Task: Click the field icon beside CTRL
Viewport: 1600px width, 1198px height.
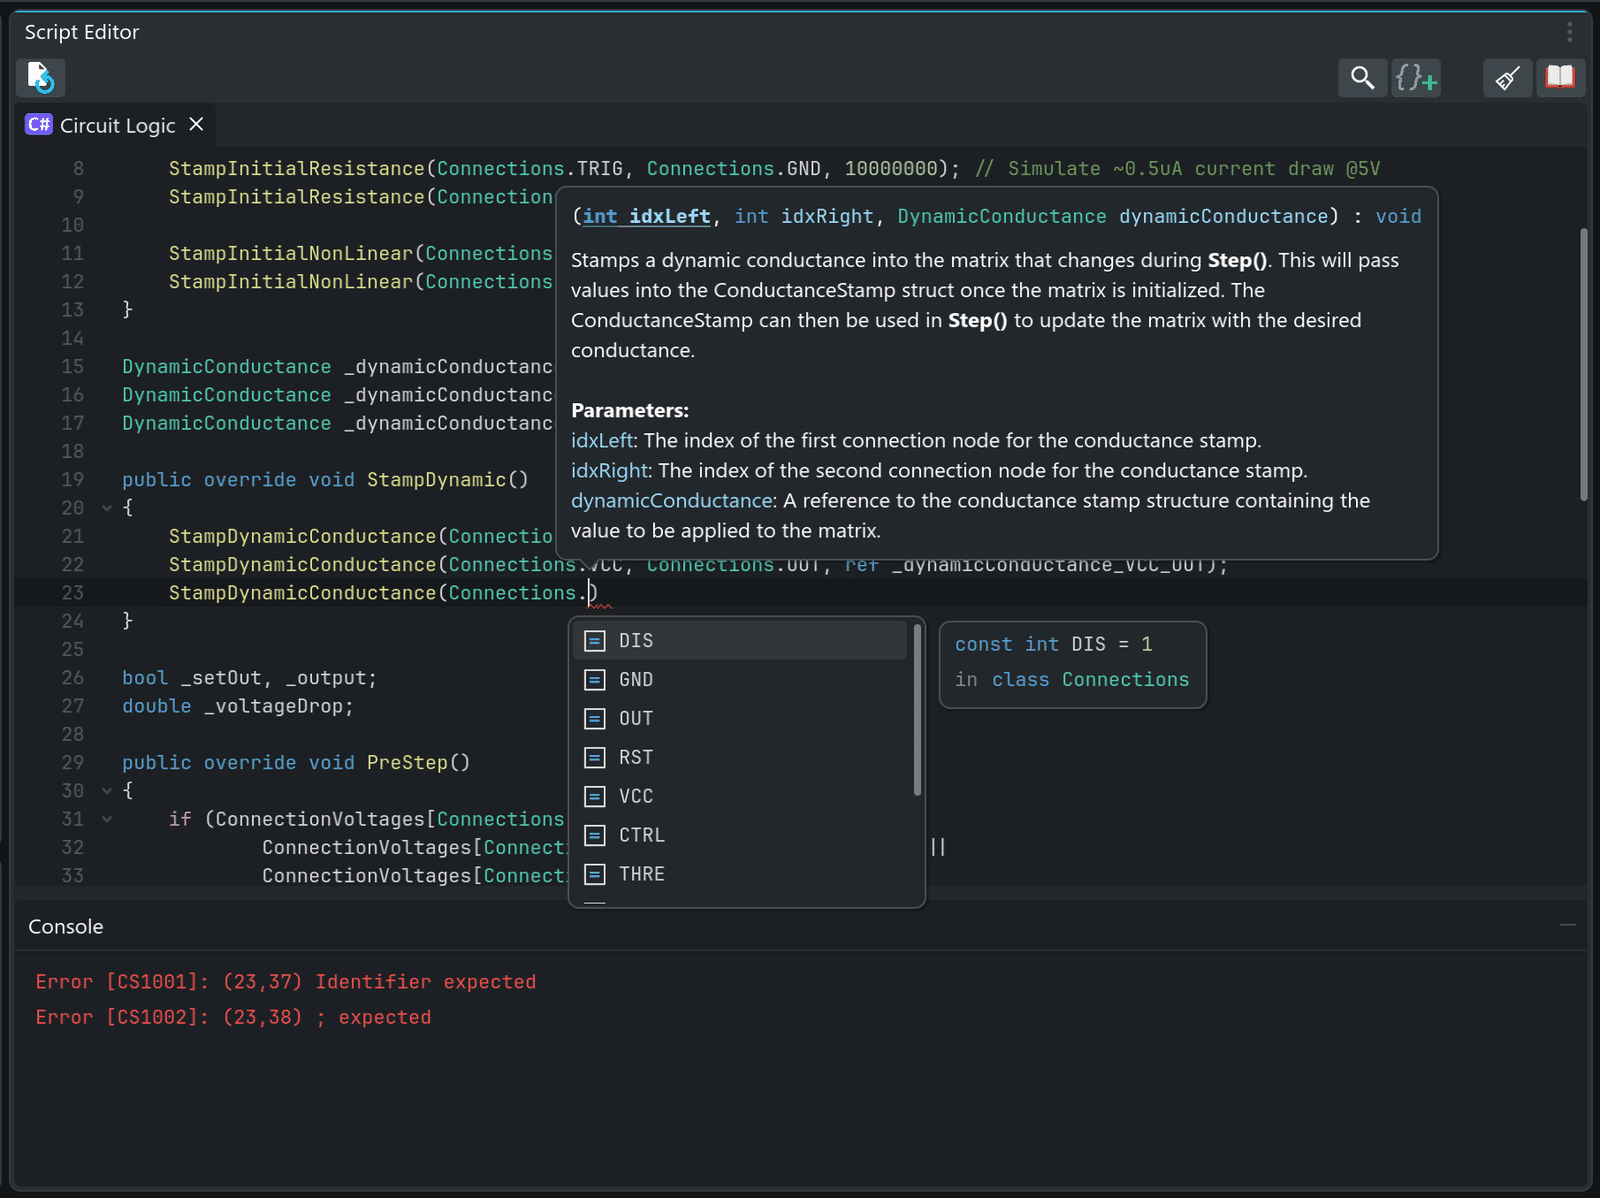Action: [595, 836]
